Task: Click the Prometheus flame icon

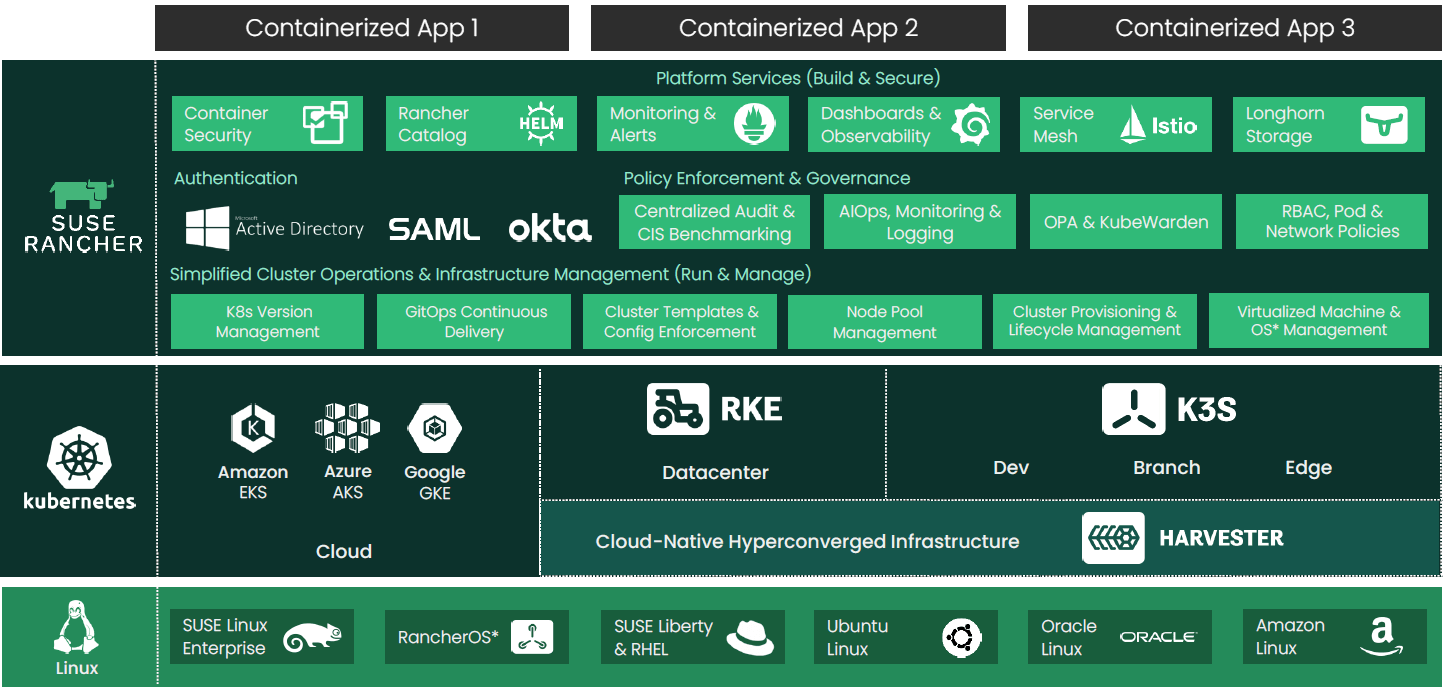Action: (753, 124)
